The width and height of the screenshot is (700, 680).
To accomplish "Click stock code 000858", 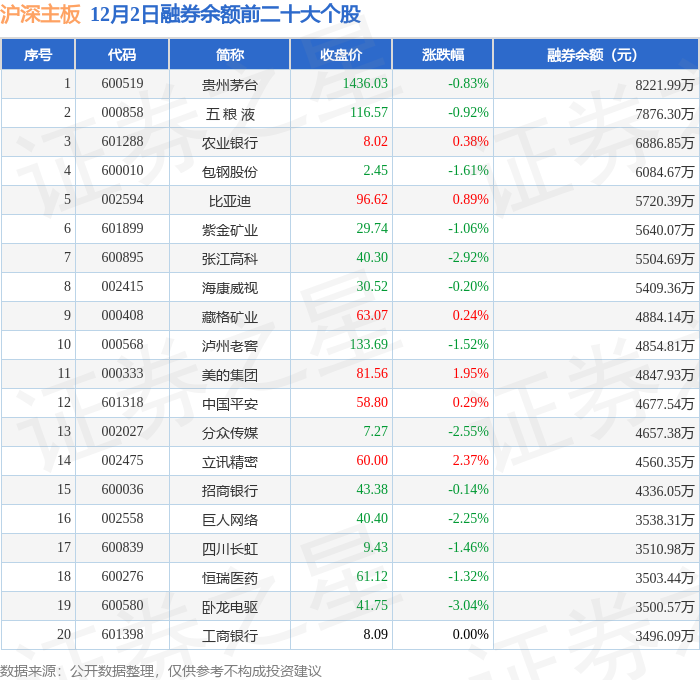I will 122,113.
